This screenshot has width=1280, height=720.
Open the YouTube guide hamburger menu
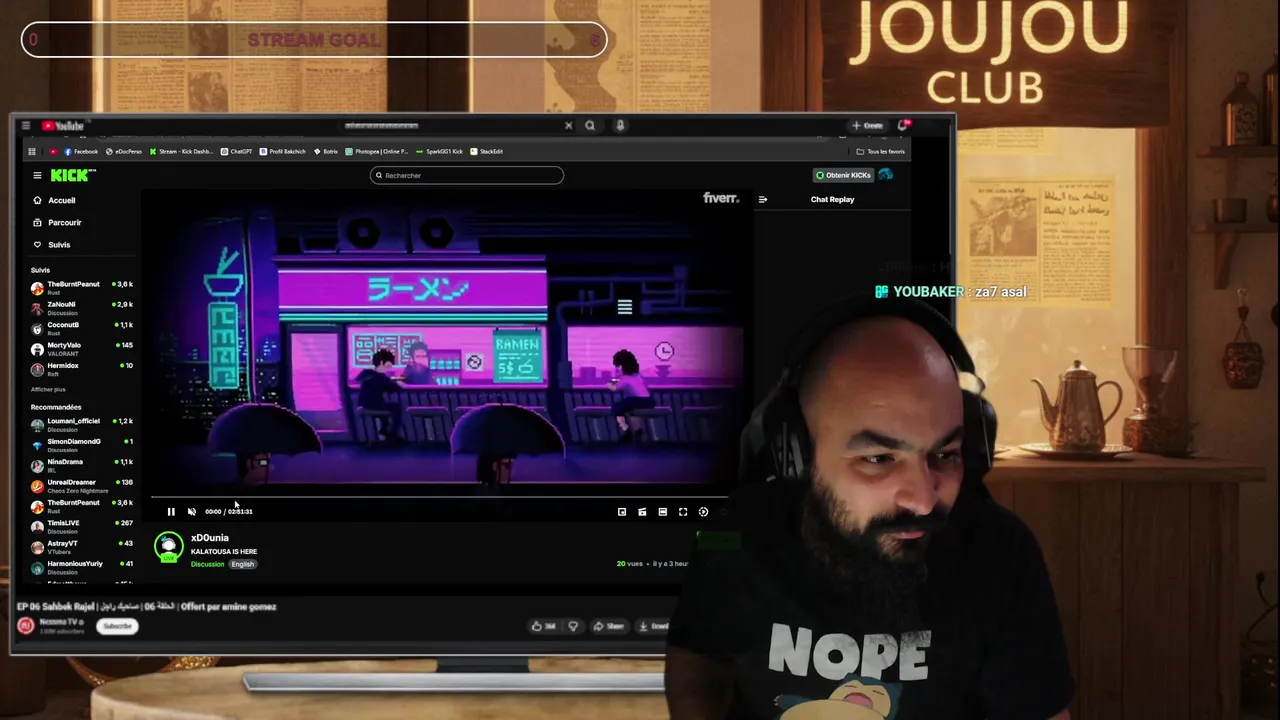tap(27, 125)
